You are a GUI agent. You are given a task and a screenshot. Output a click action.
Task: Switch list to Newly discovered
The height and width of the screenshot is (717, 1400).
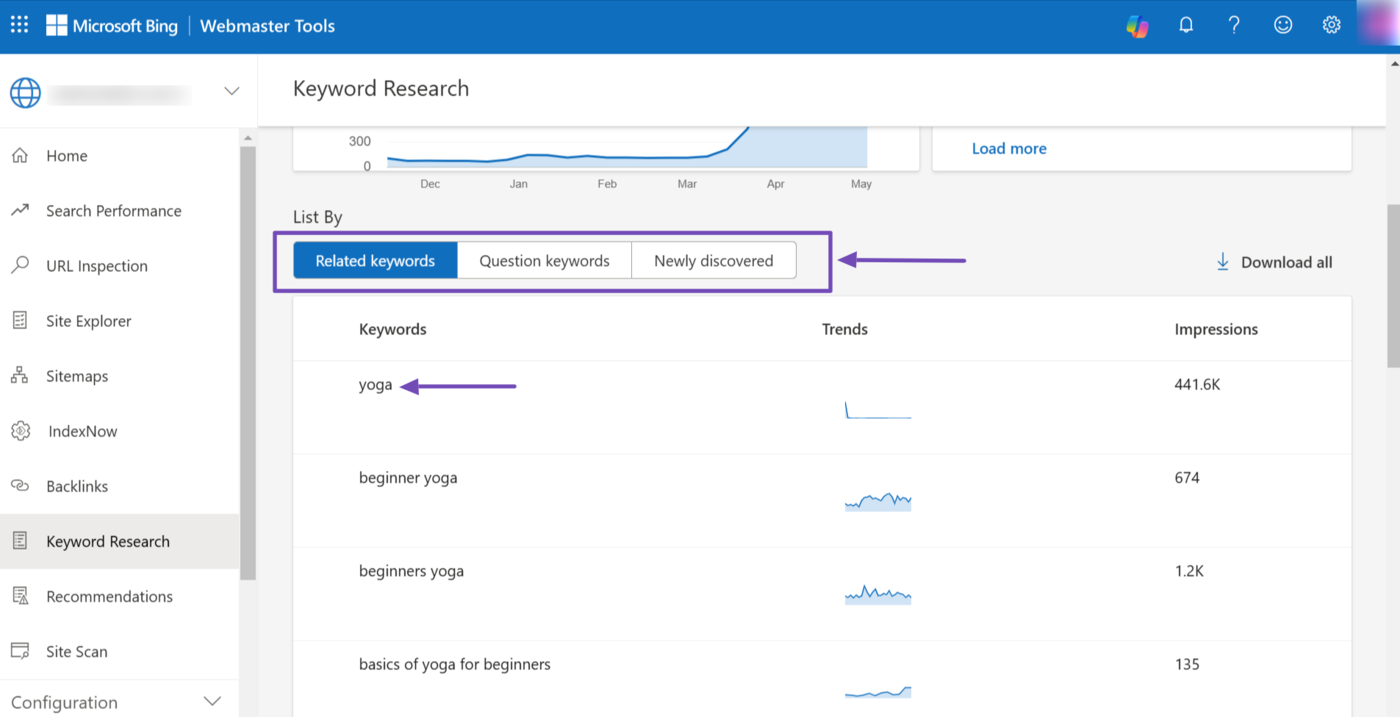713,261
